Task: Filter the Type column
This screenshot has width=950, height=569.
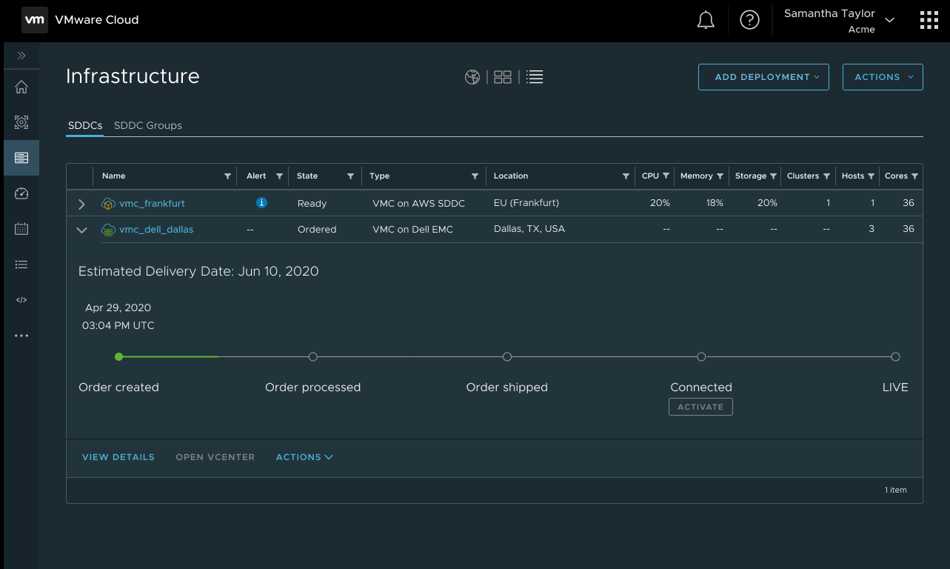Action: (475, 176)
